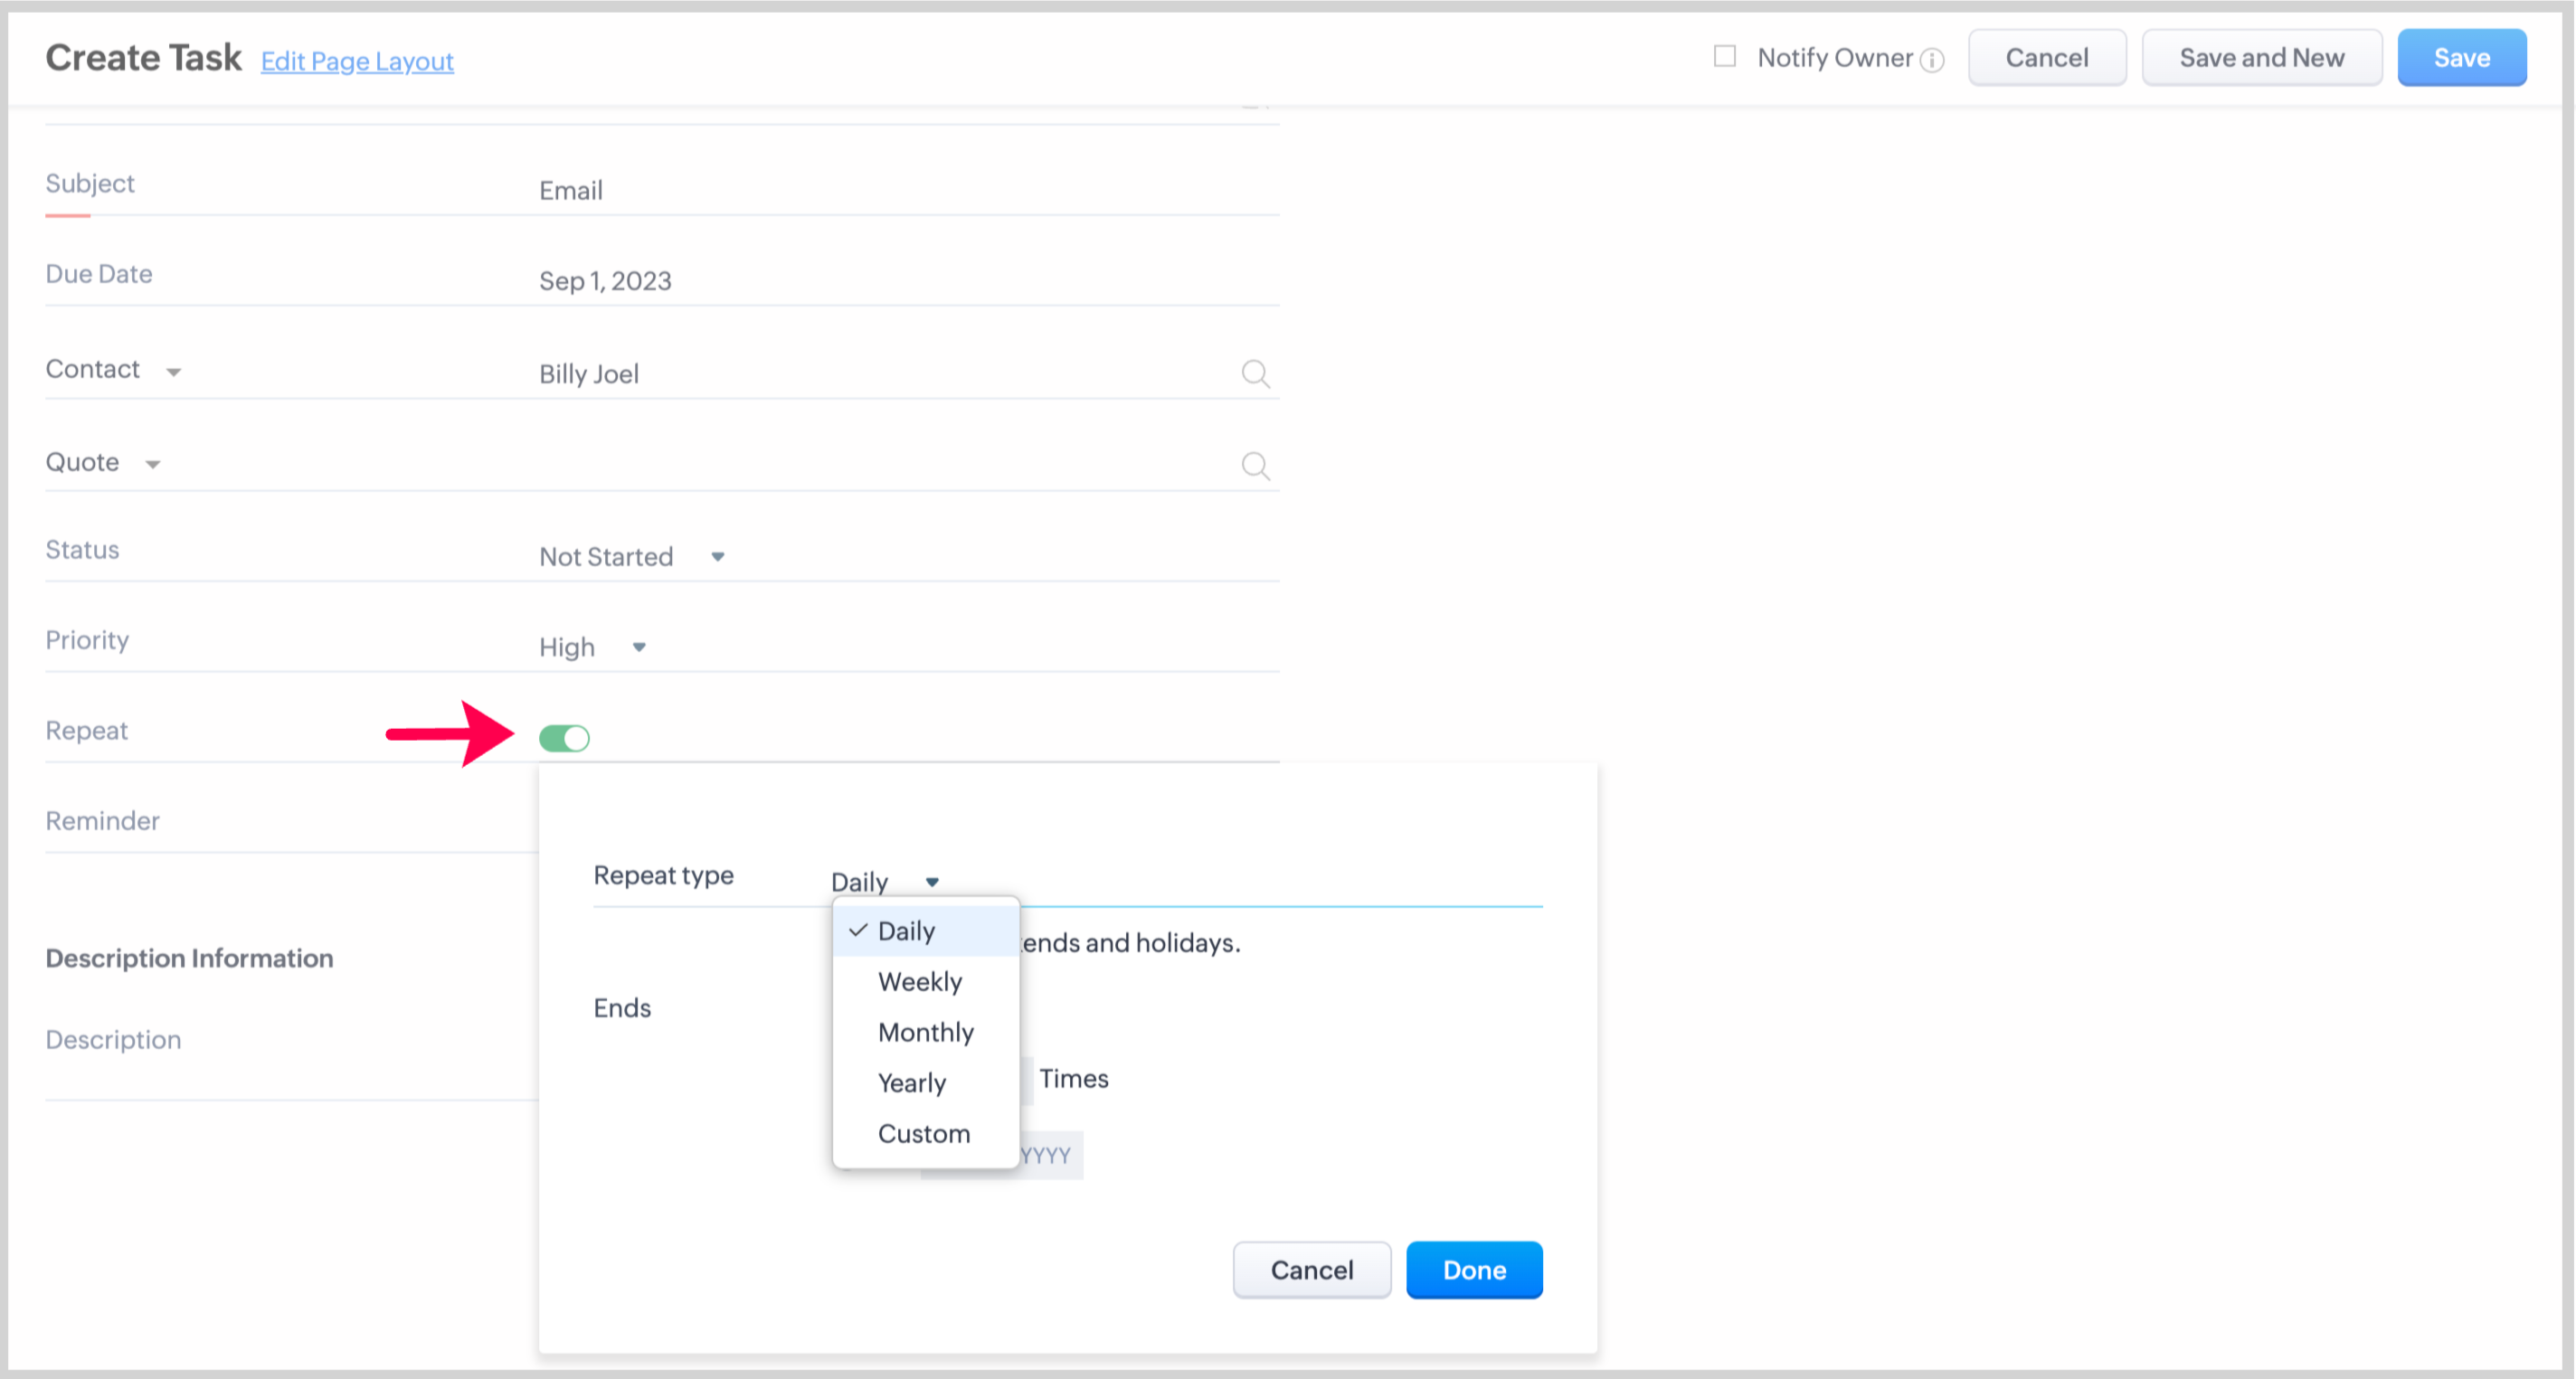The height and width of the screenshot is (1379, 2576).
Task: Open the Edit Page Layout link
Action: tap(357, 61)
